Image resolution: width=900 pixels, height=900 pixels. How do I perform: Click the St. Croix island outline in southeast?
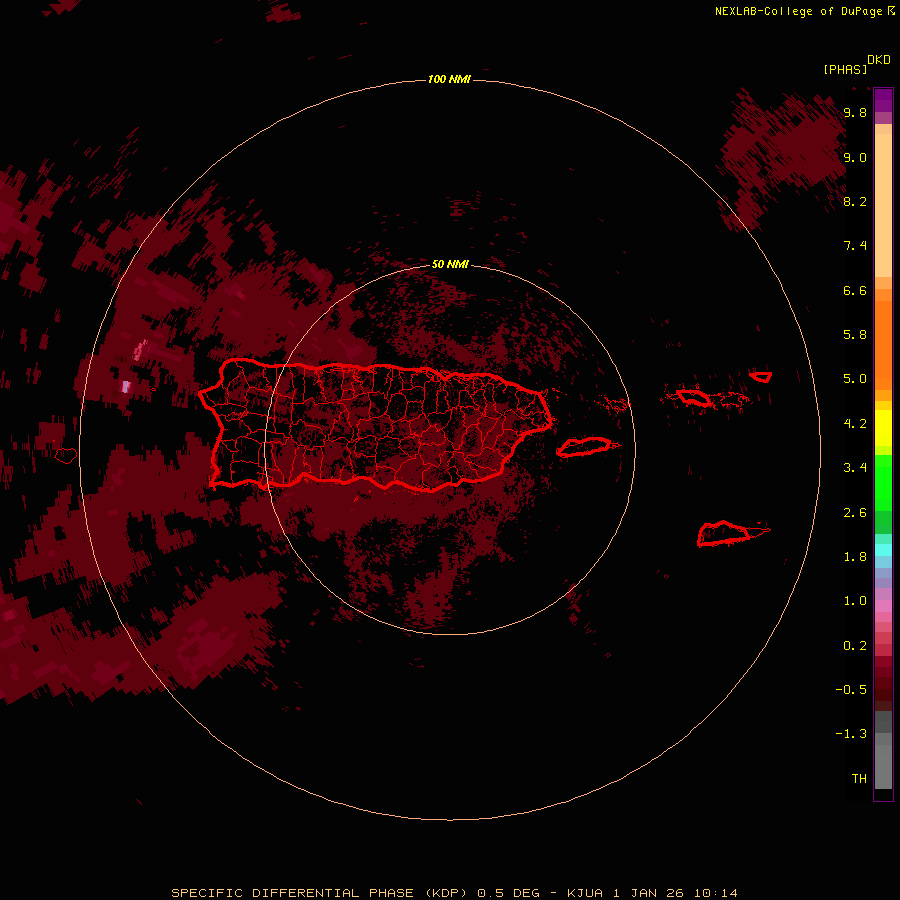pyautogui.click(x=724, y=533)
